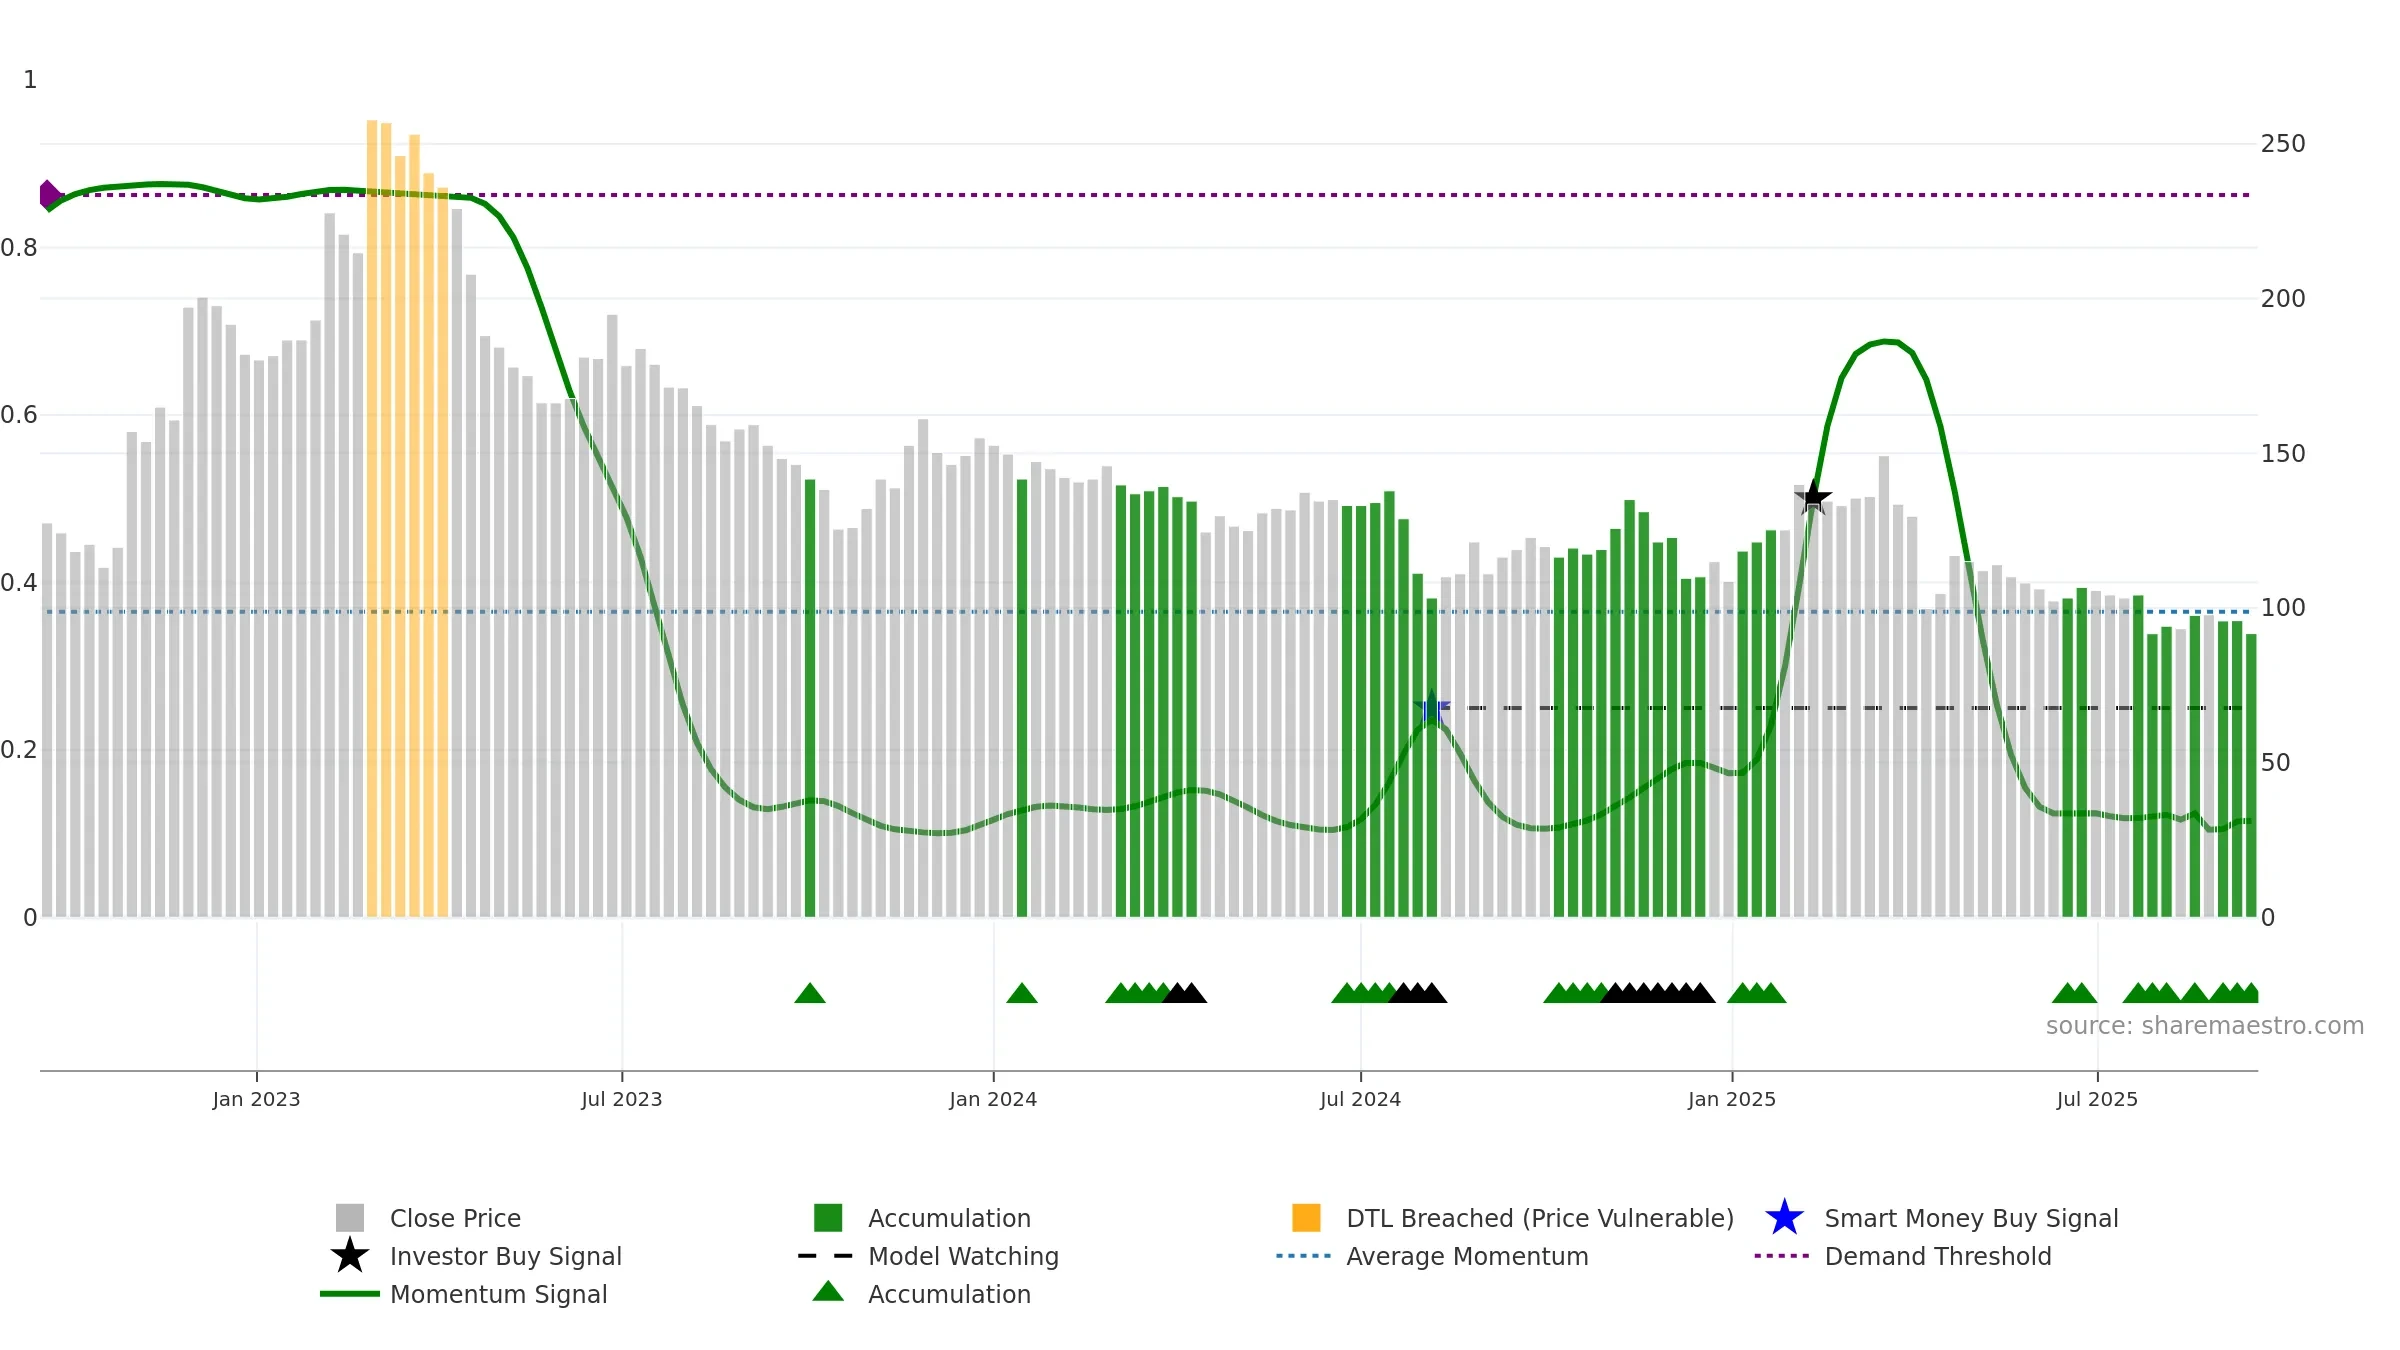Select the Investor Buy Signal legend star icon
Screen dimensions: 2400x1350
pos(350,1256)
